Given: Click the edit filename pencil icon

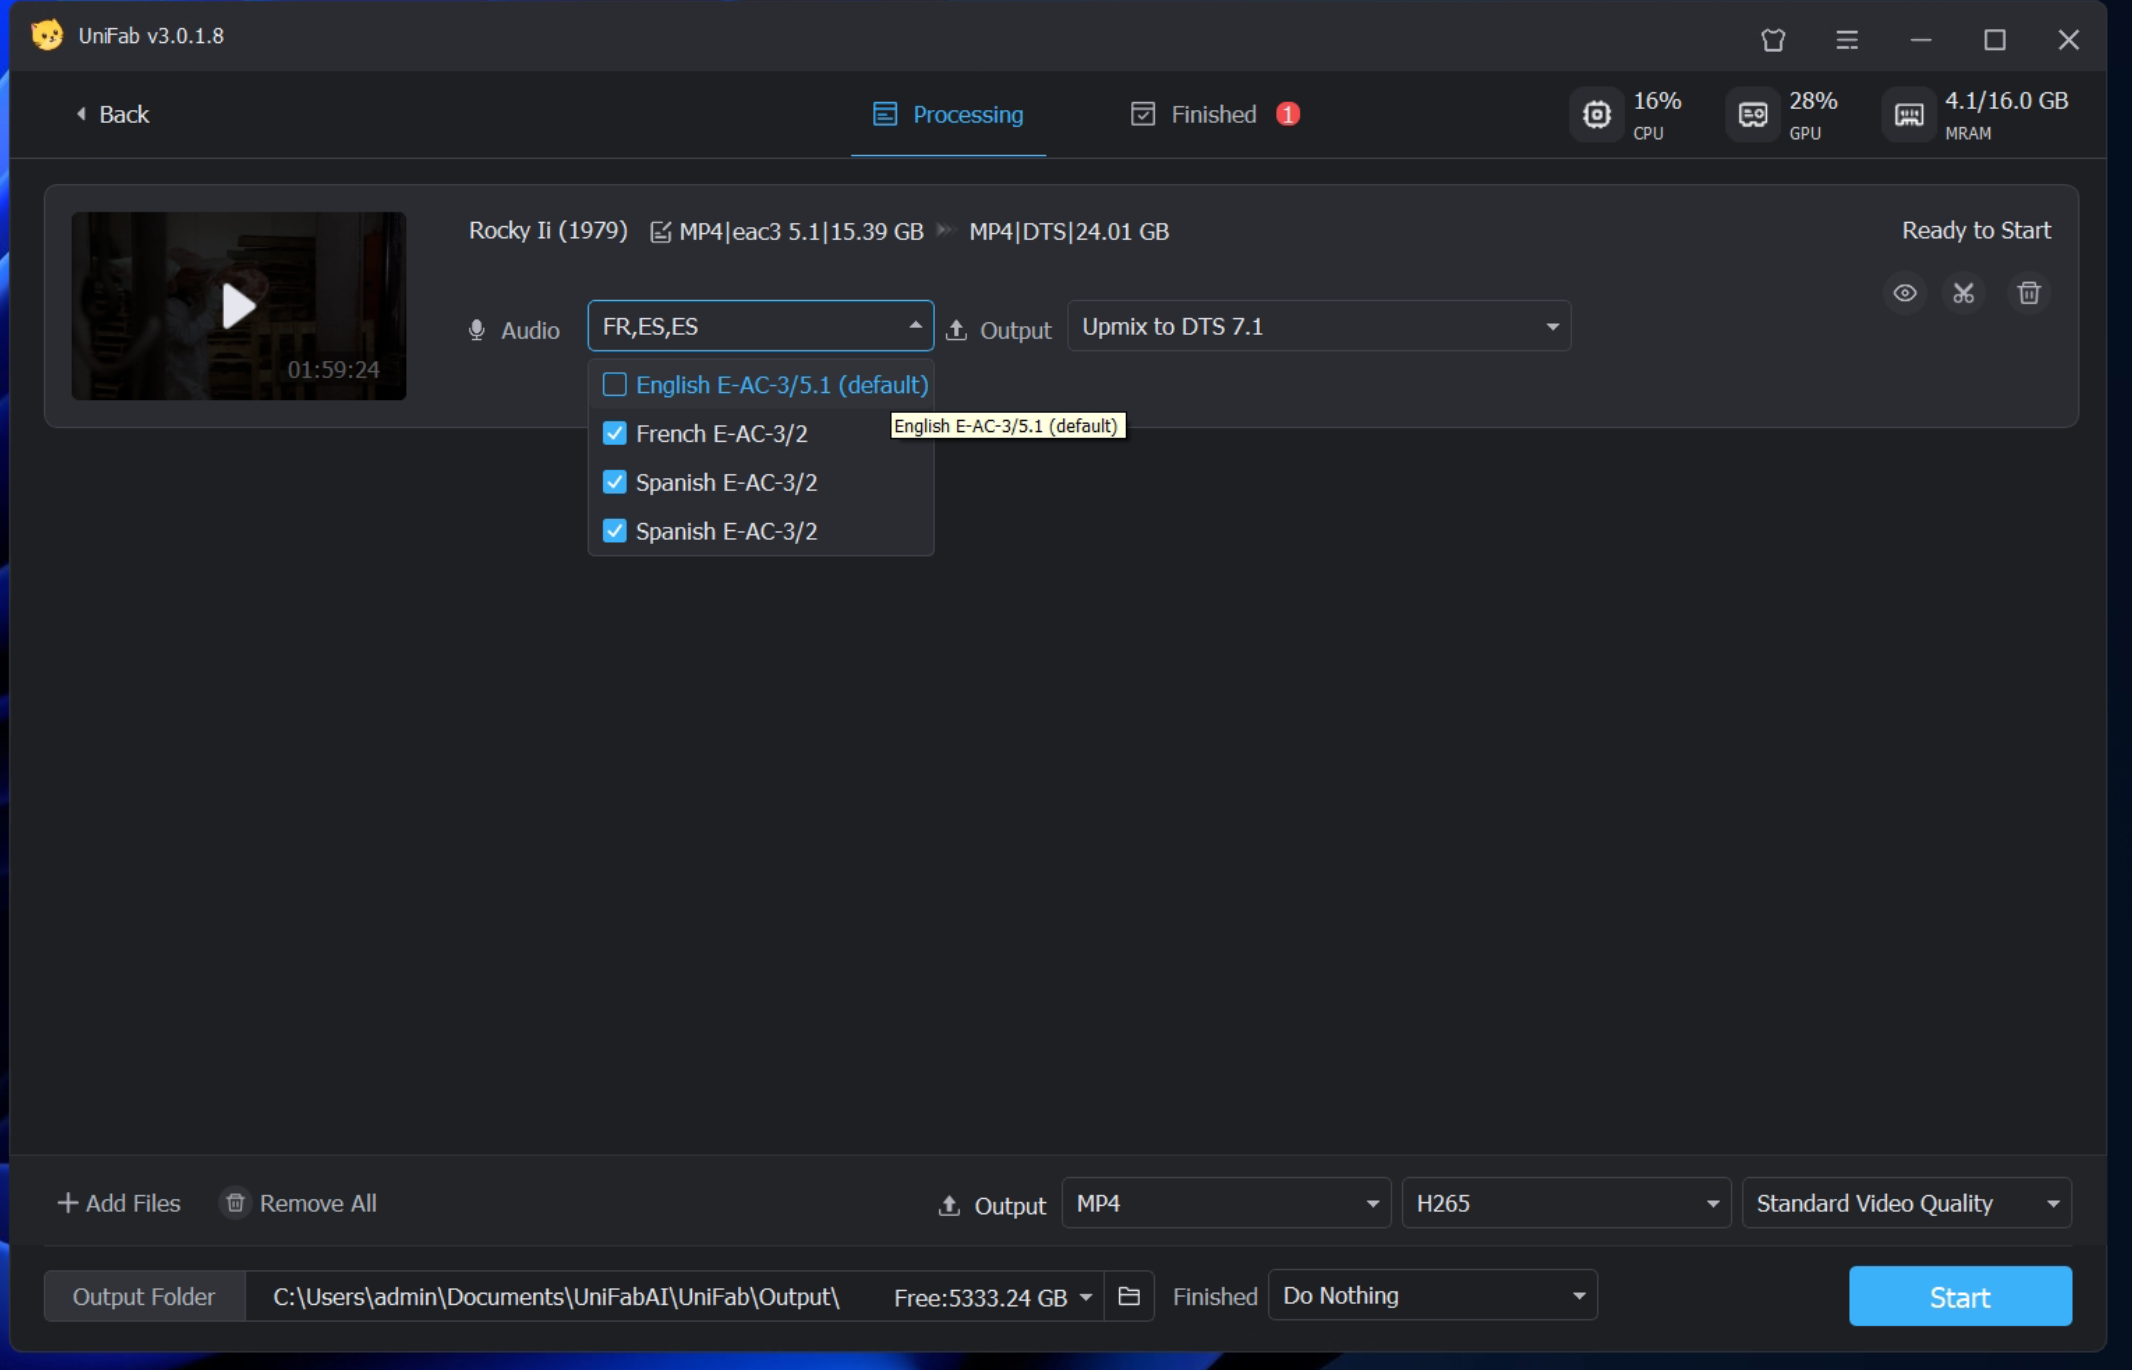Looking at the screenshot, I should point(660,232).
